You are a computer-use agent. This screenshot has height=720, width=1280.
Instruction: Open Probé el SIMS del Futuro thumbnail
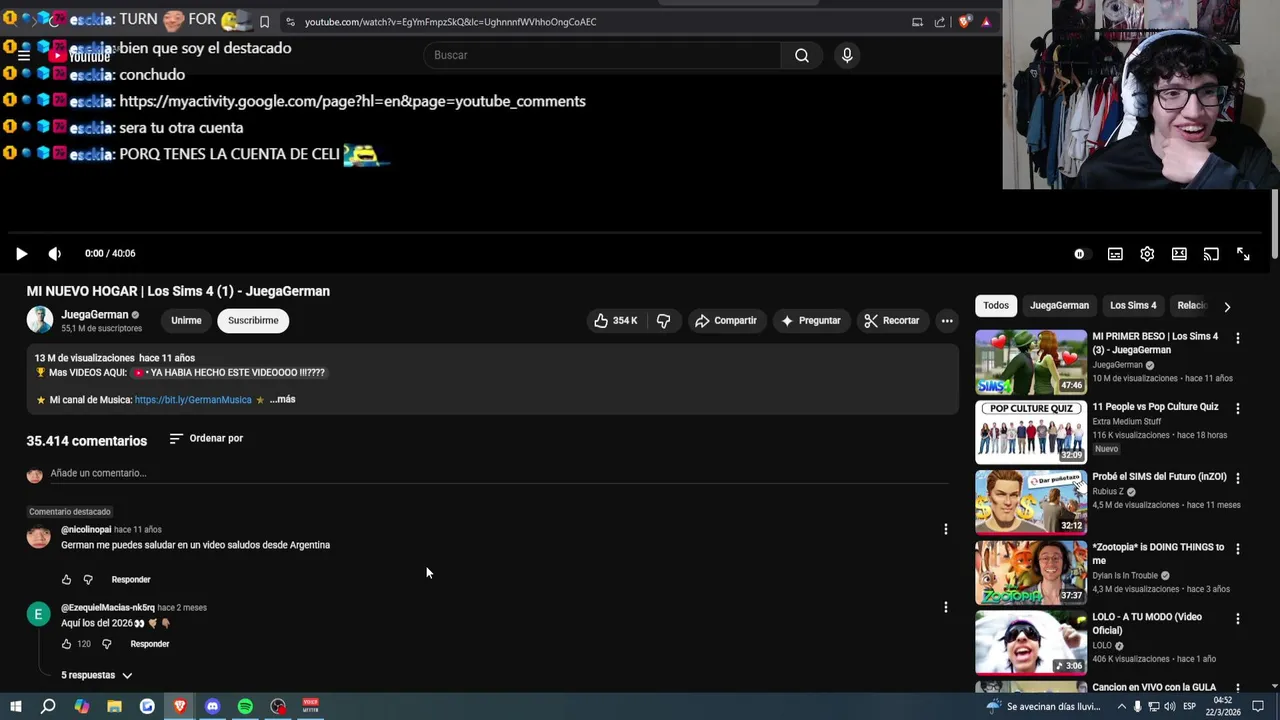(1031, 502)
